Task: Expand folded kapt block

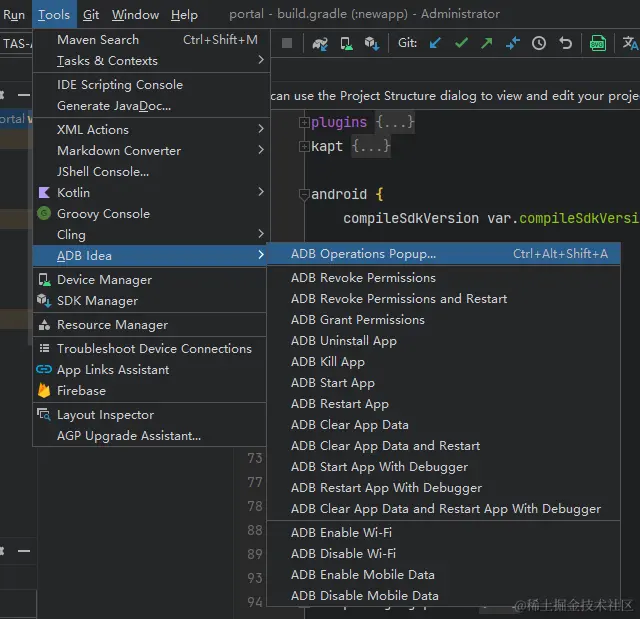Action: [x=304, y=146]
